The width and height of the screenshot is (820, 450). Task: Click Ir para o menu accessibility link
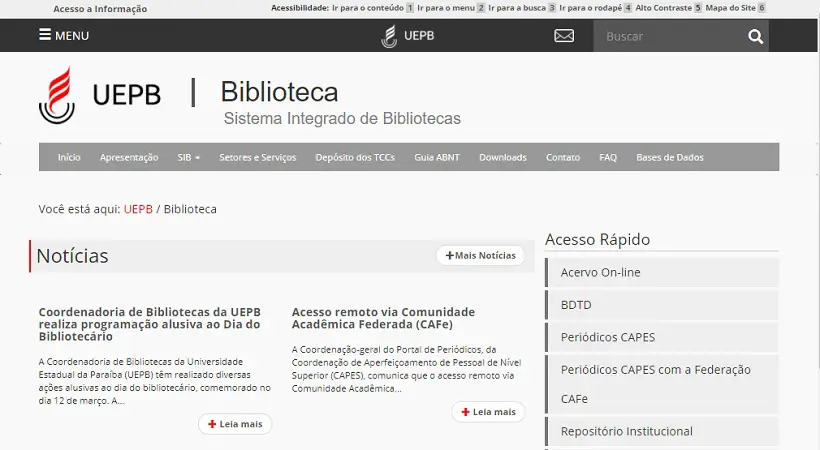click(x=451, y=8)
